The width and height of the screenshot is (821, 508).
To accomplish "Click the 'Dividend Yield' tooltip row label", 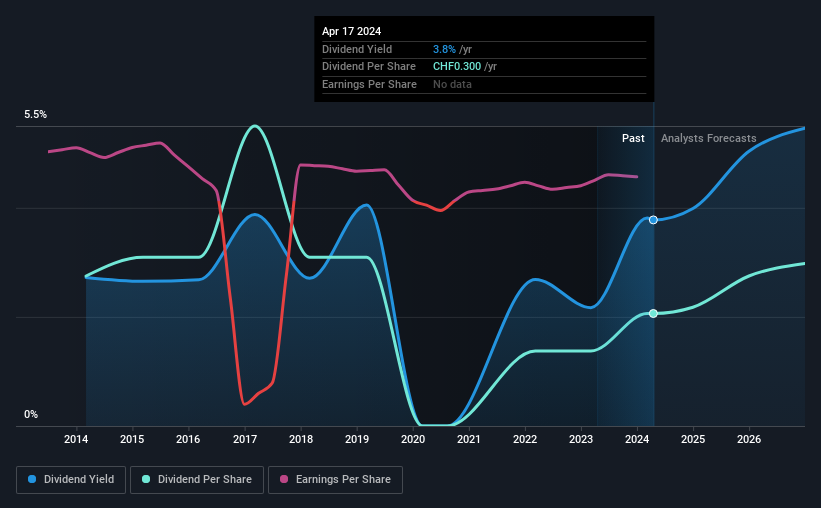I will pos(357,49).
